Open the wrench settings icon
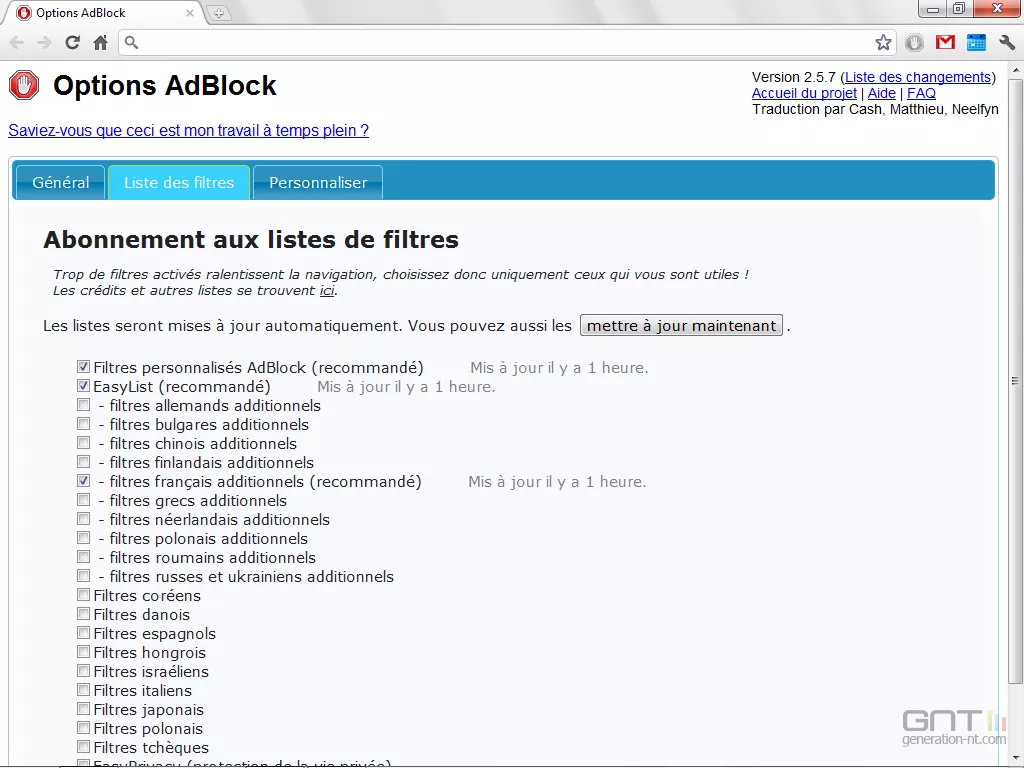This screenshot has height=768, width=1024. click(x=1007, y=43)
